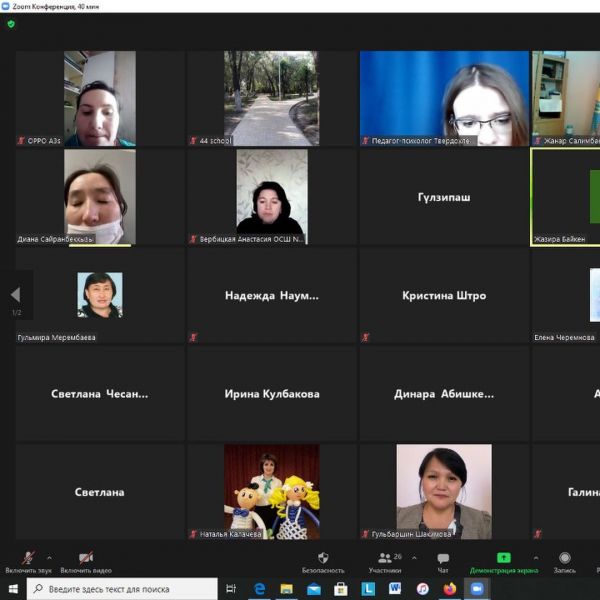Select the Светлана Чесан... participant tile

point(100,393)
